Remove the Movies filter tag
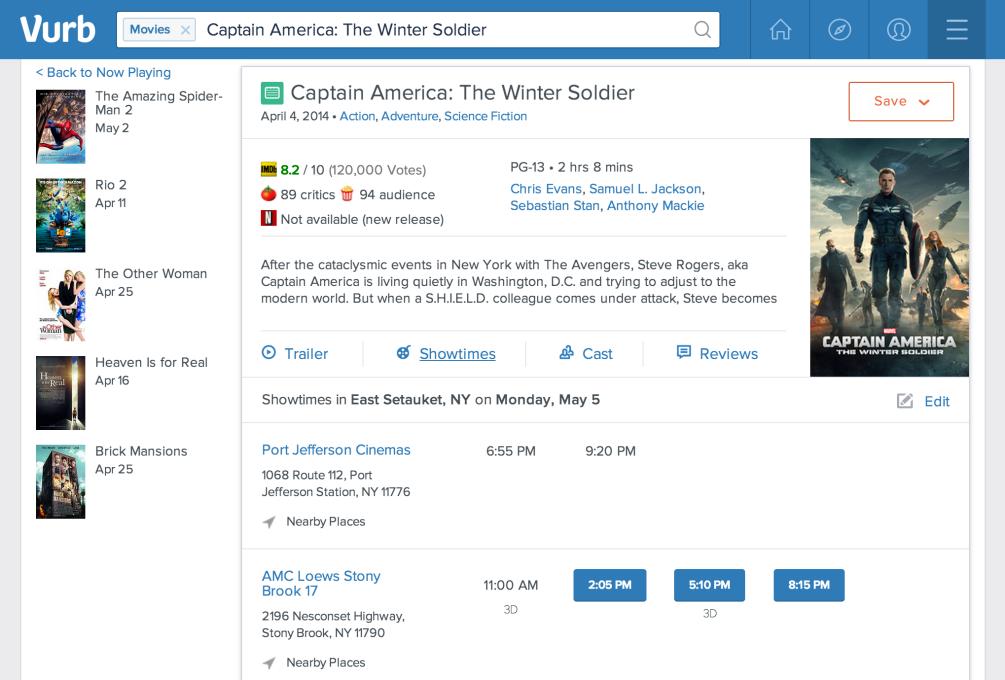Image resolution: width=1005 pixels, height=680 pixels. (x=186, y=30)
